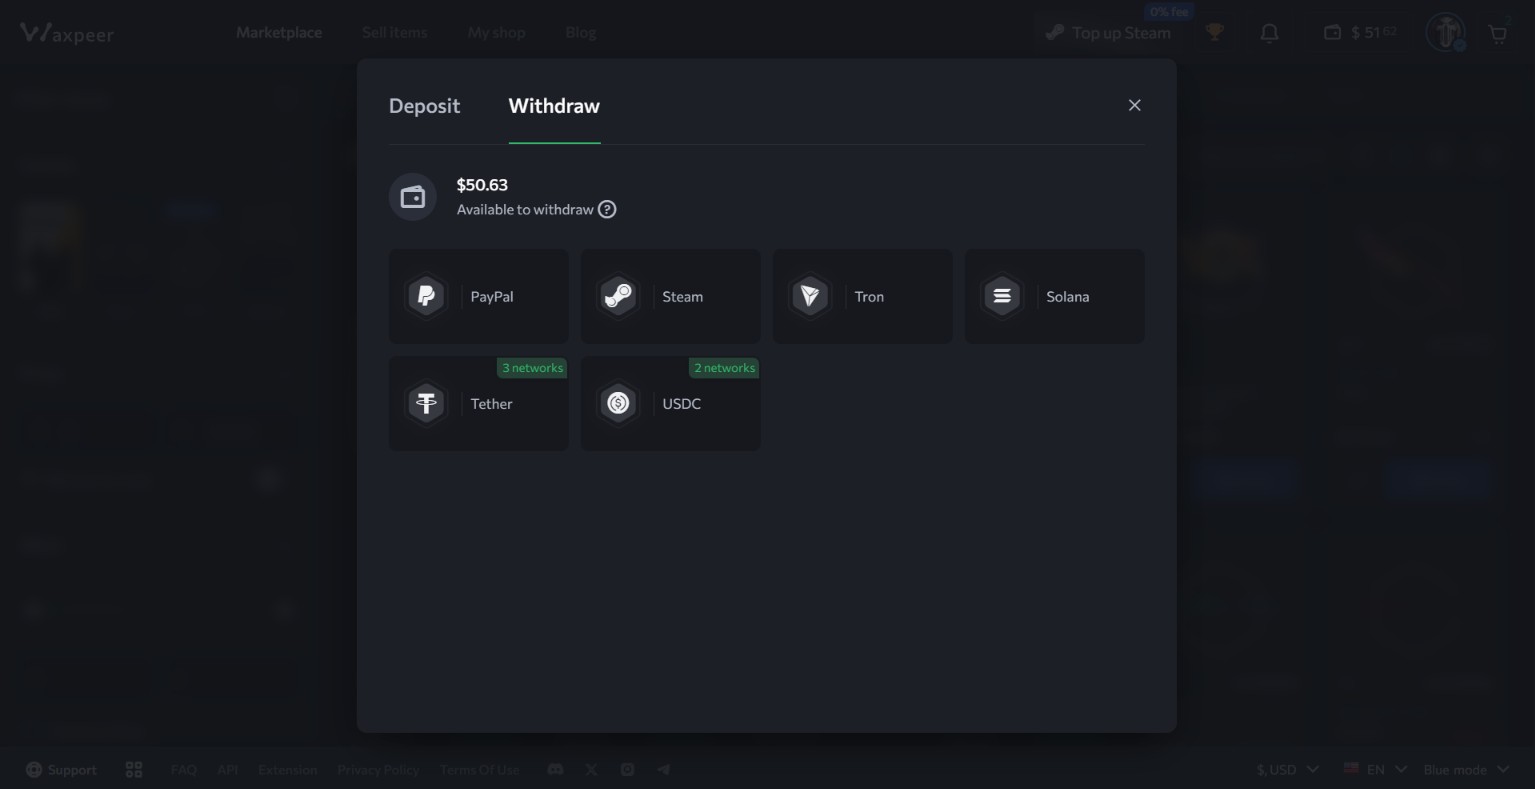The width and height of the screenshot is (1535, 789).
Task: Go to Sell items
Action: (x=394, y=32)
